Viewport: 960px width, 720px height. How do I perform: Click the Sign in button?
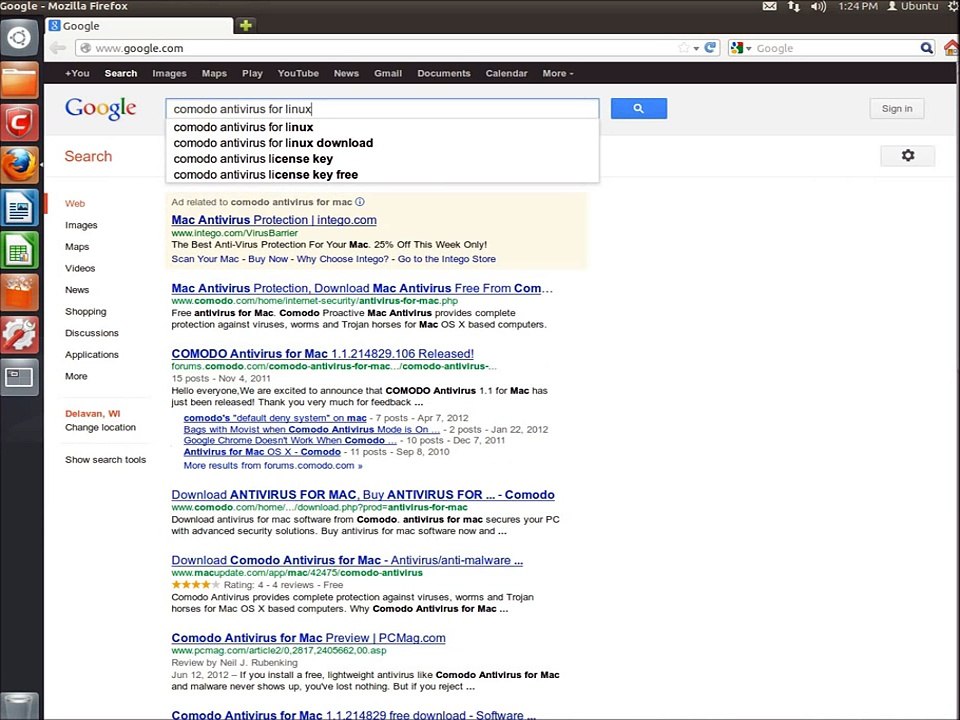click(897, 108)
